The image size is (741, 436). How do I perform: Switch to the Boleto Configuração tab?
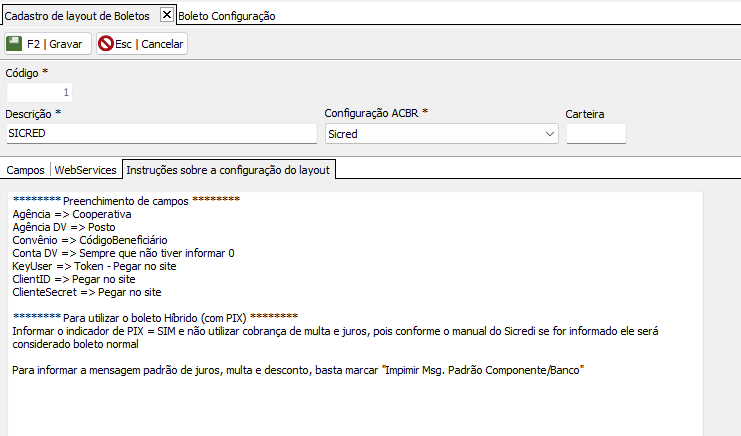[226, 16]
